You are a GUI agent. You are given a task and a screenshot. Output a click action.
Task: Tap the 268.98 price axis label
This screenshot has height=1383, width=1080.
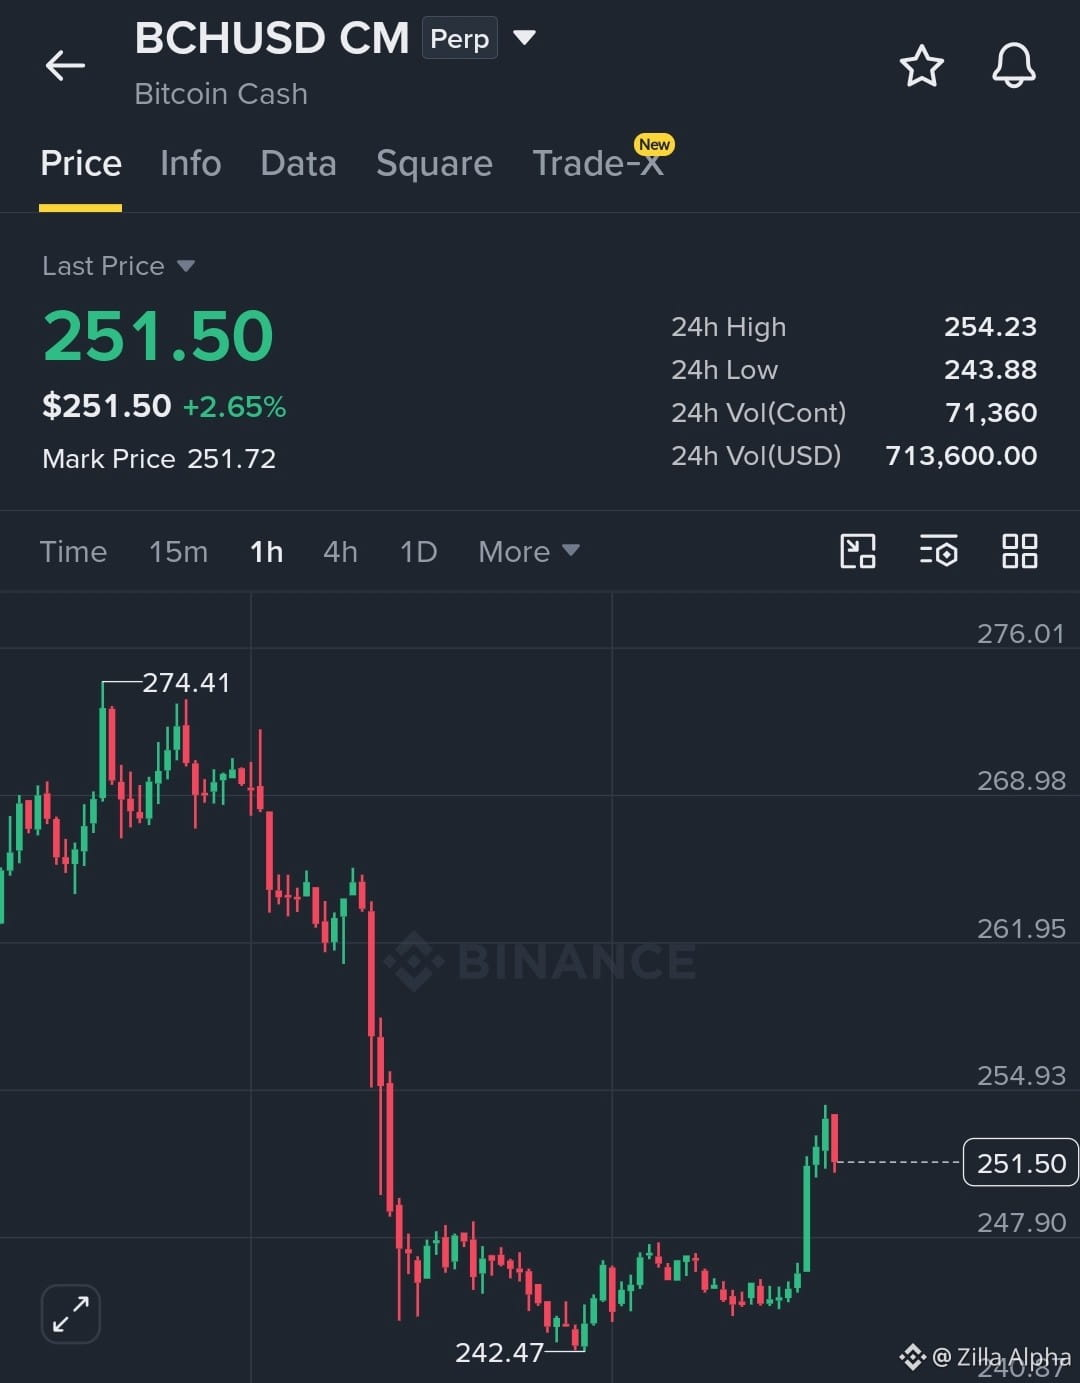(1021, 781)
